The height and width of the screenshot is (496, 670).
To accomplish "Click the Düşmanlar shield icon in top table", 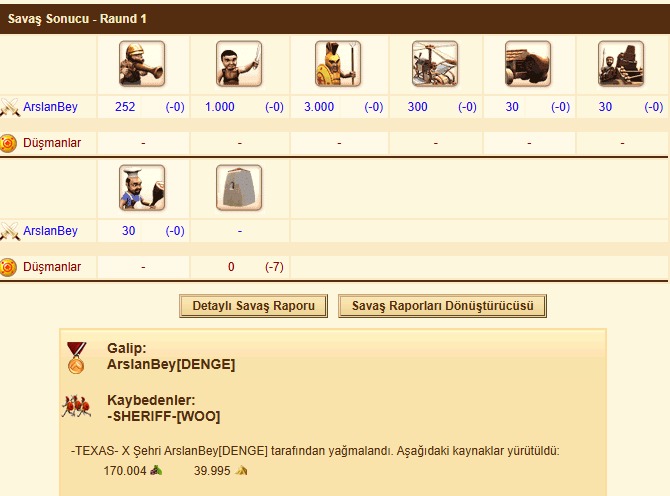I will (x=8, y=143).
